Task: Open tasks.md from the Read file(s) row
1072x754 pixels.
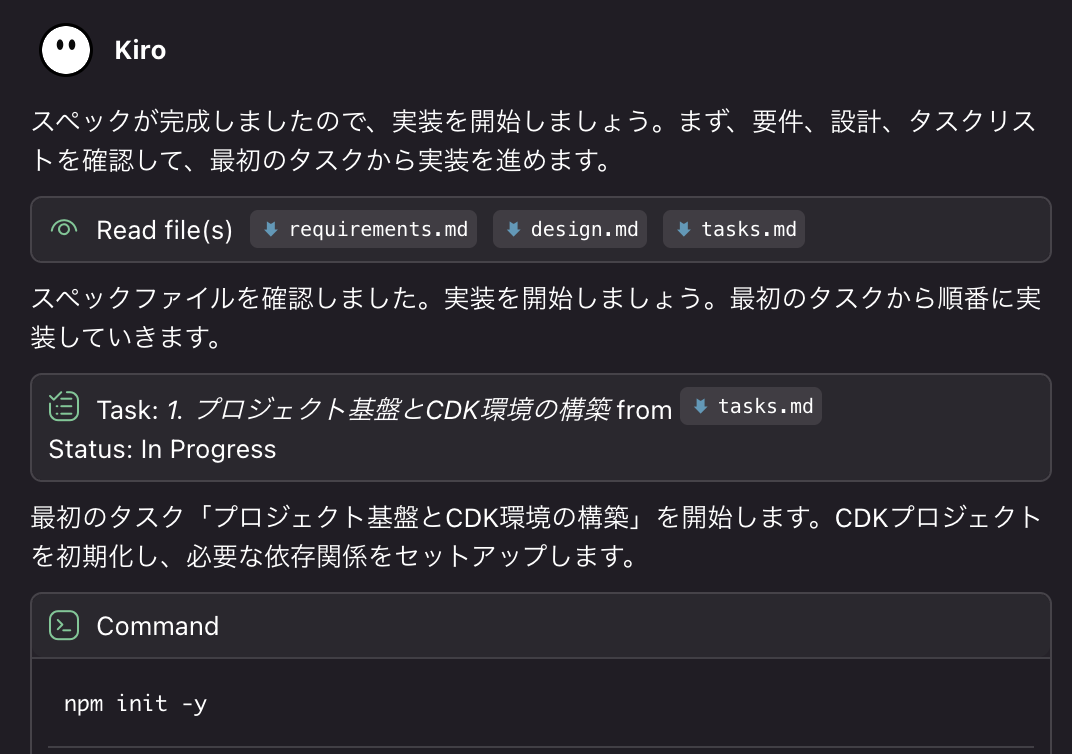Action: point(734,228)
